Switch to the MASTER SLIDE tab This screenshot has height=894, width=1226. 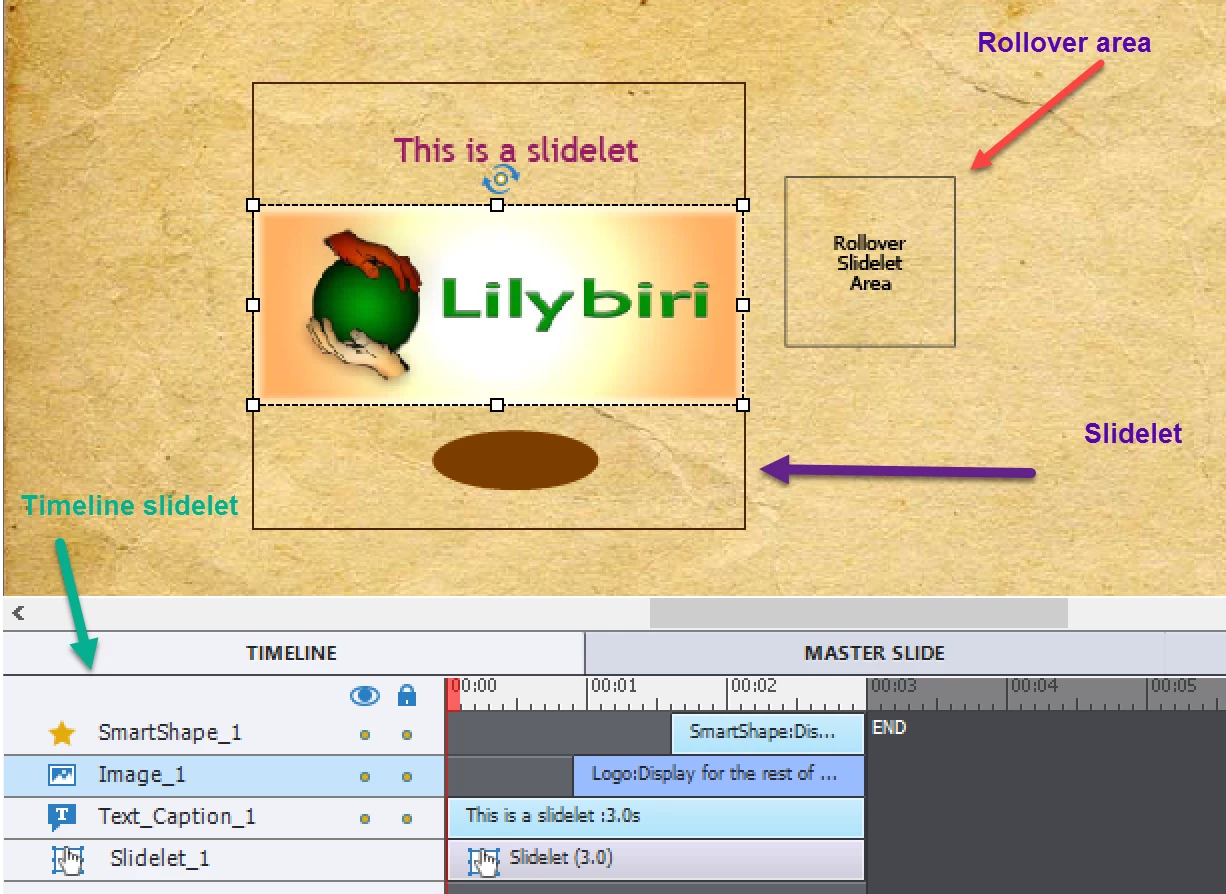[x=874, y=653]
